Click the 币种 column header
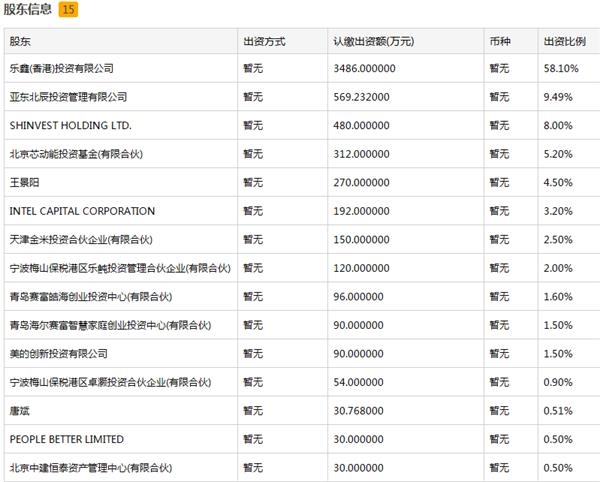This screenshot has width=600, height=482. pos(500,41)
